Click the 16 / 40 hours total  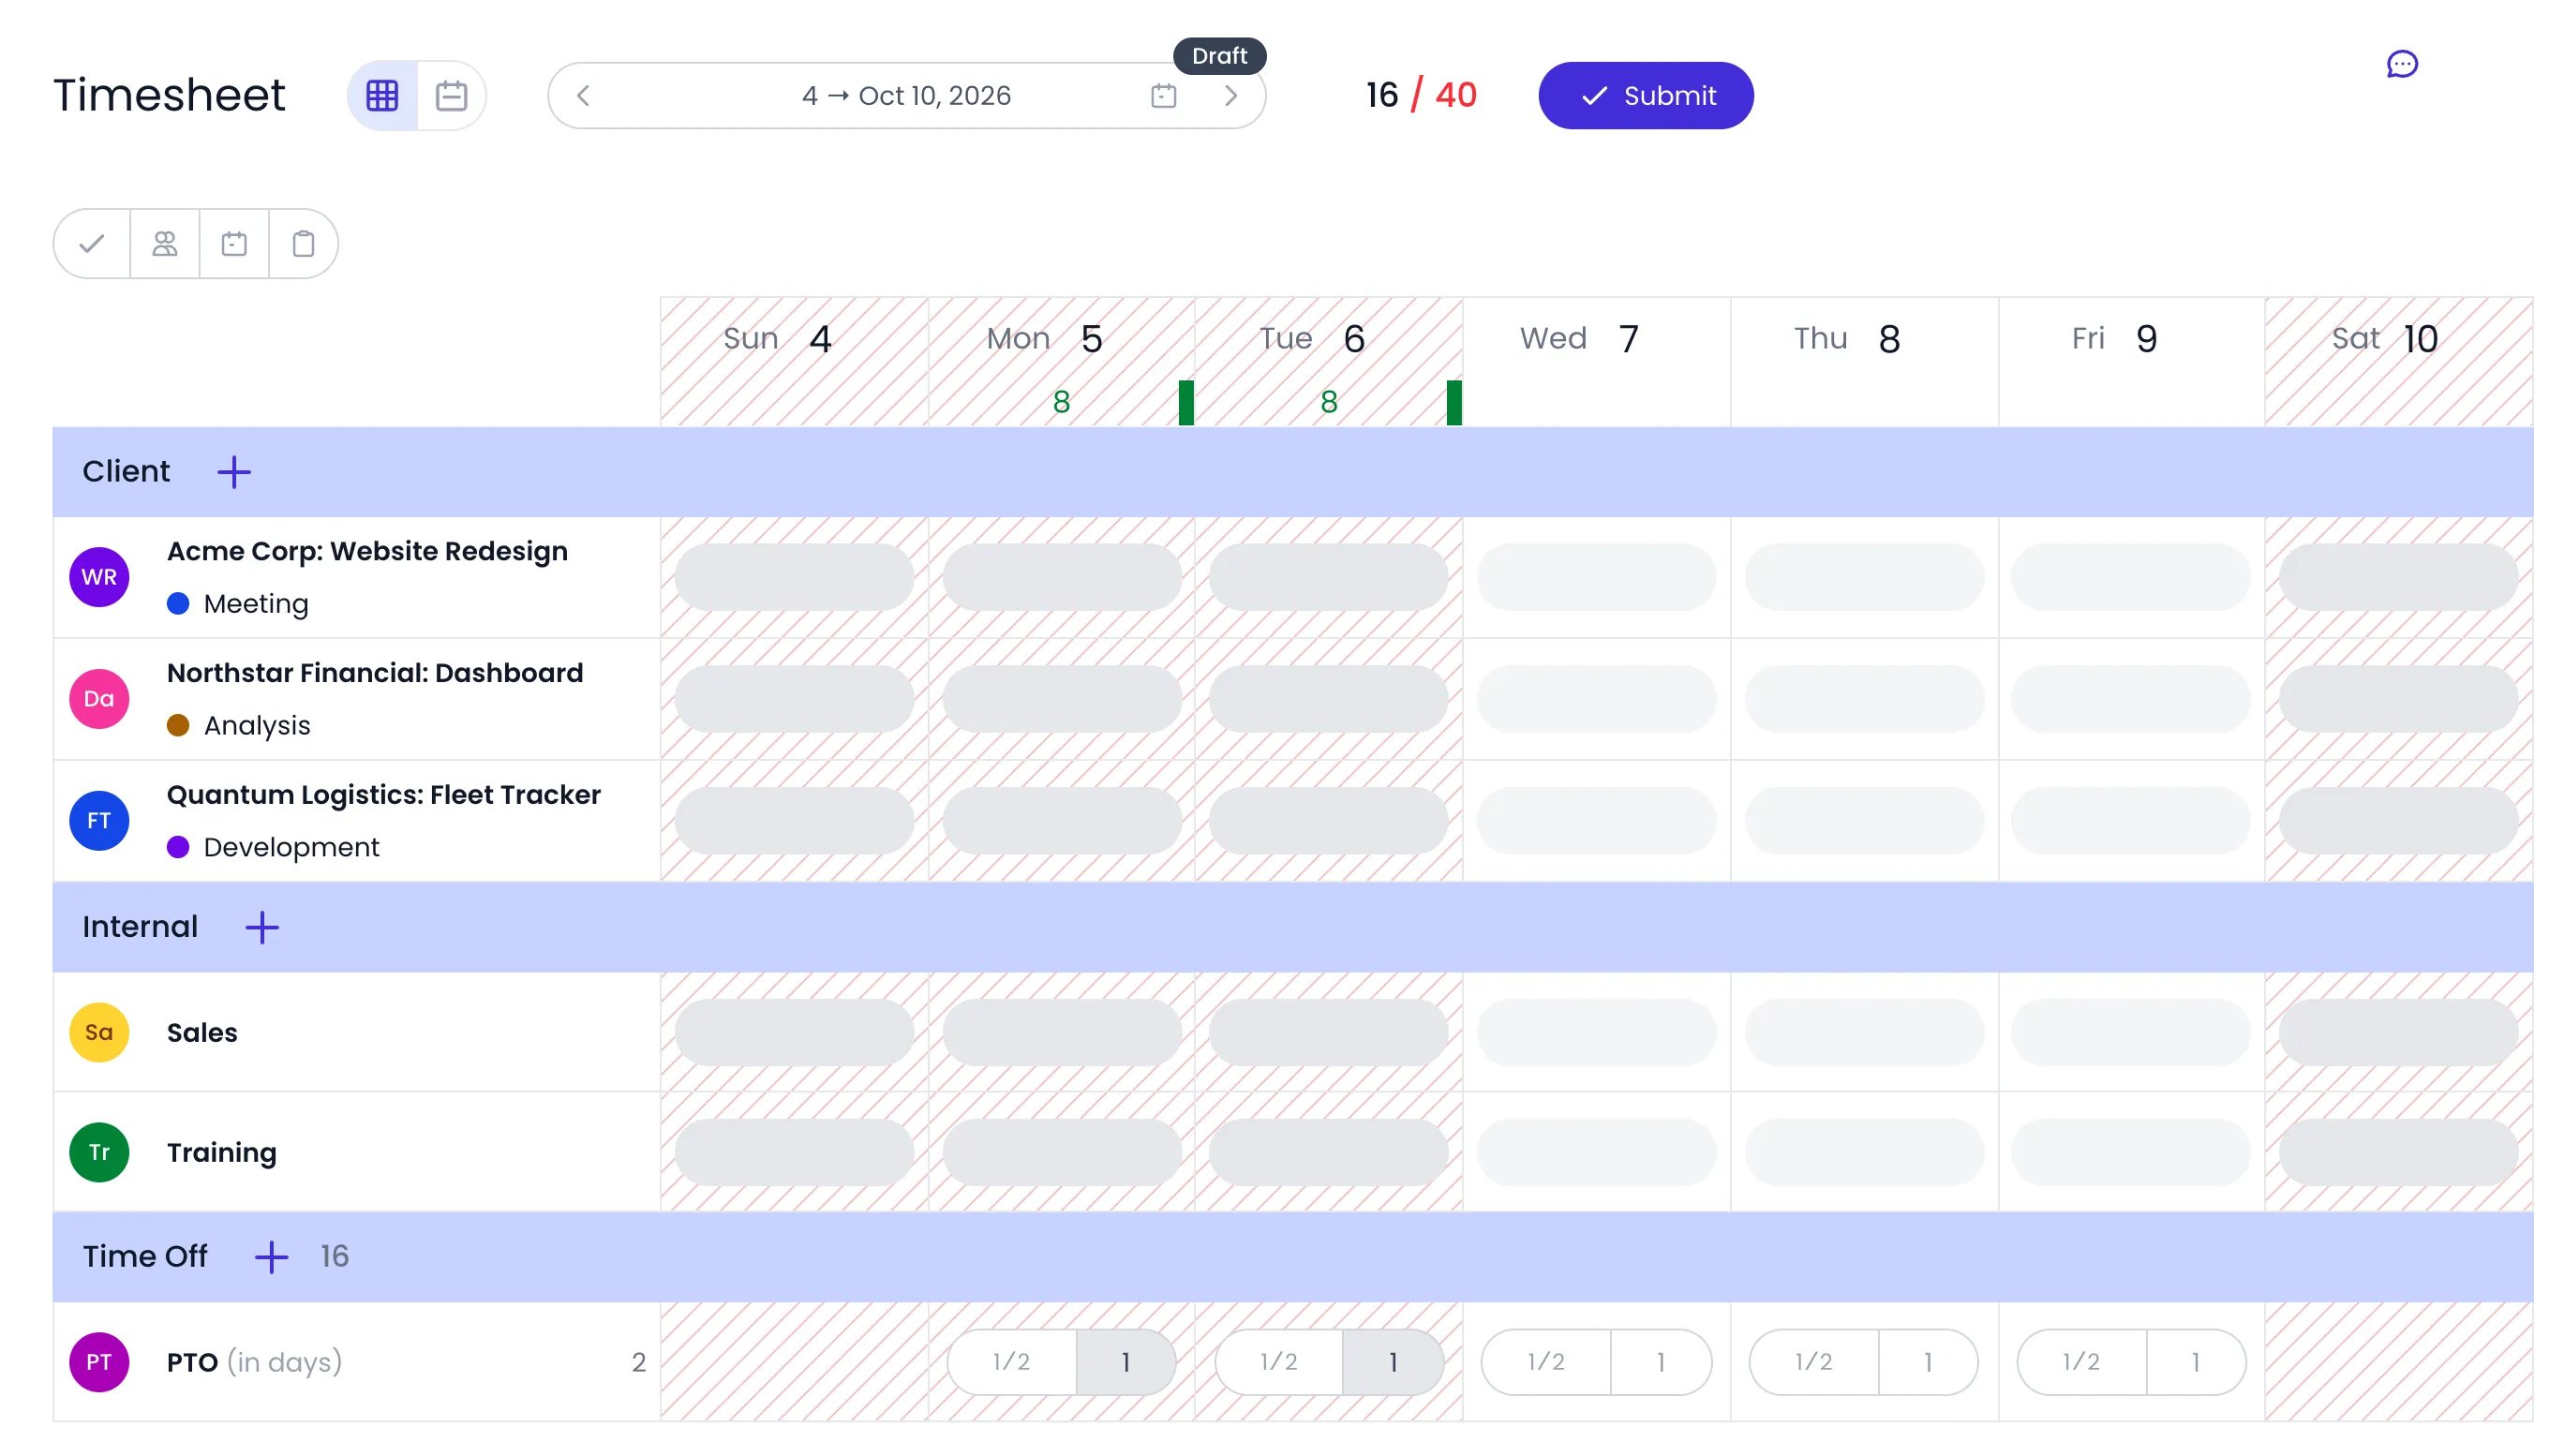tap(1421, 96)
